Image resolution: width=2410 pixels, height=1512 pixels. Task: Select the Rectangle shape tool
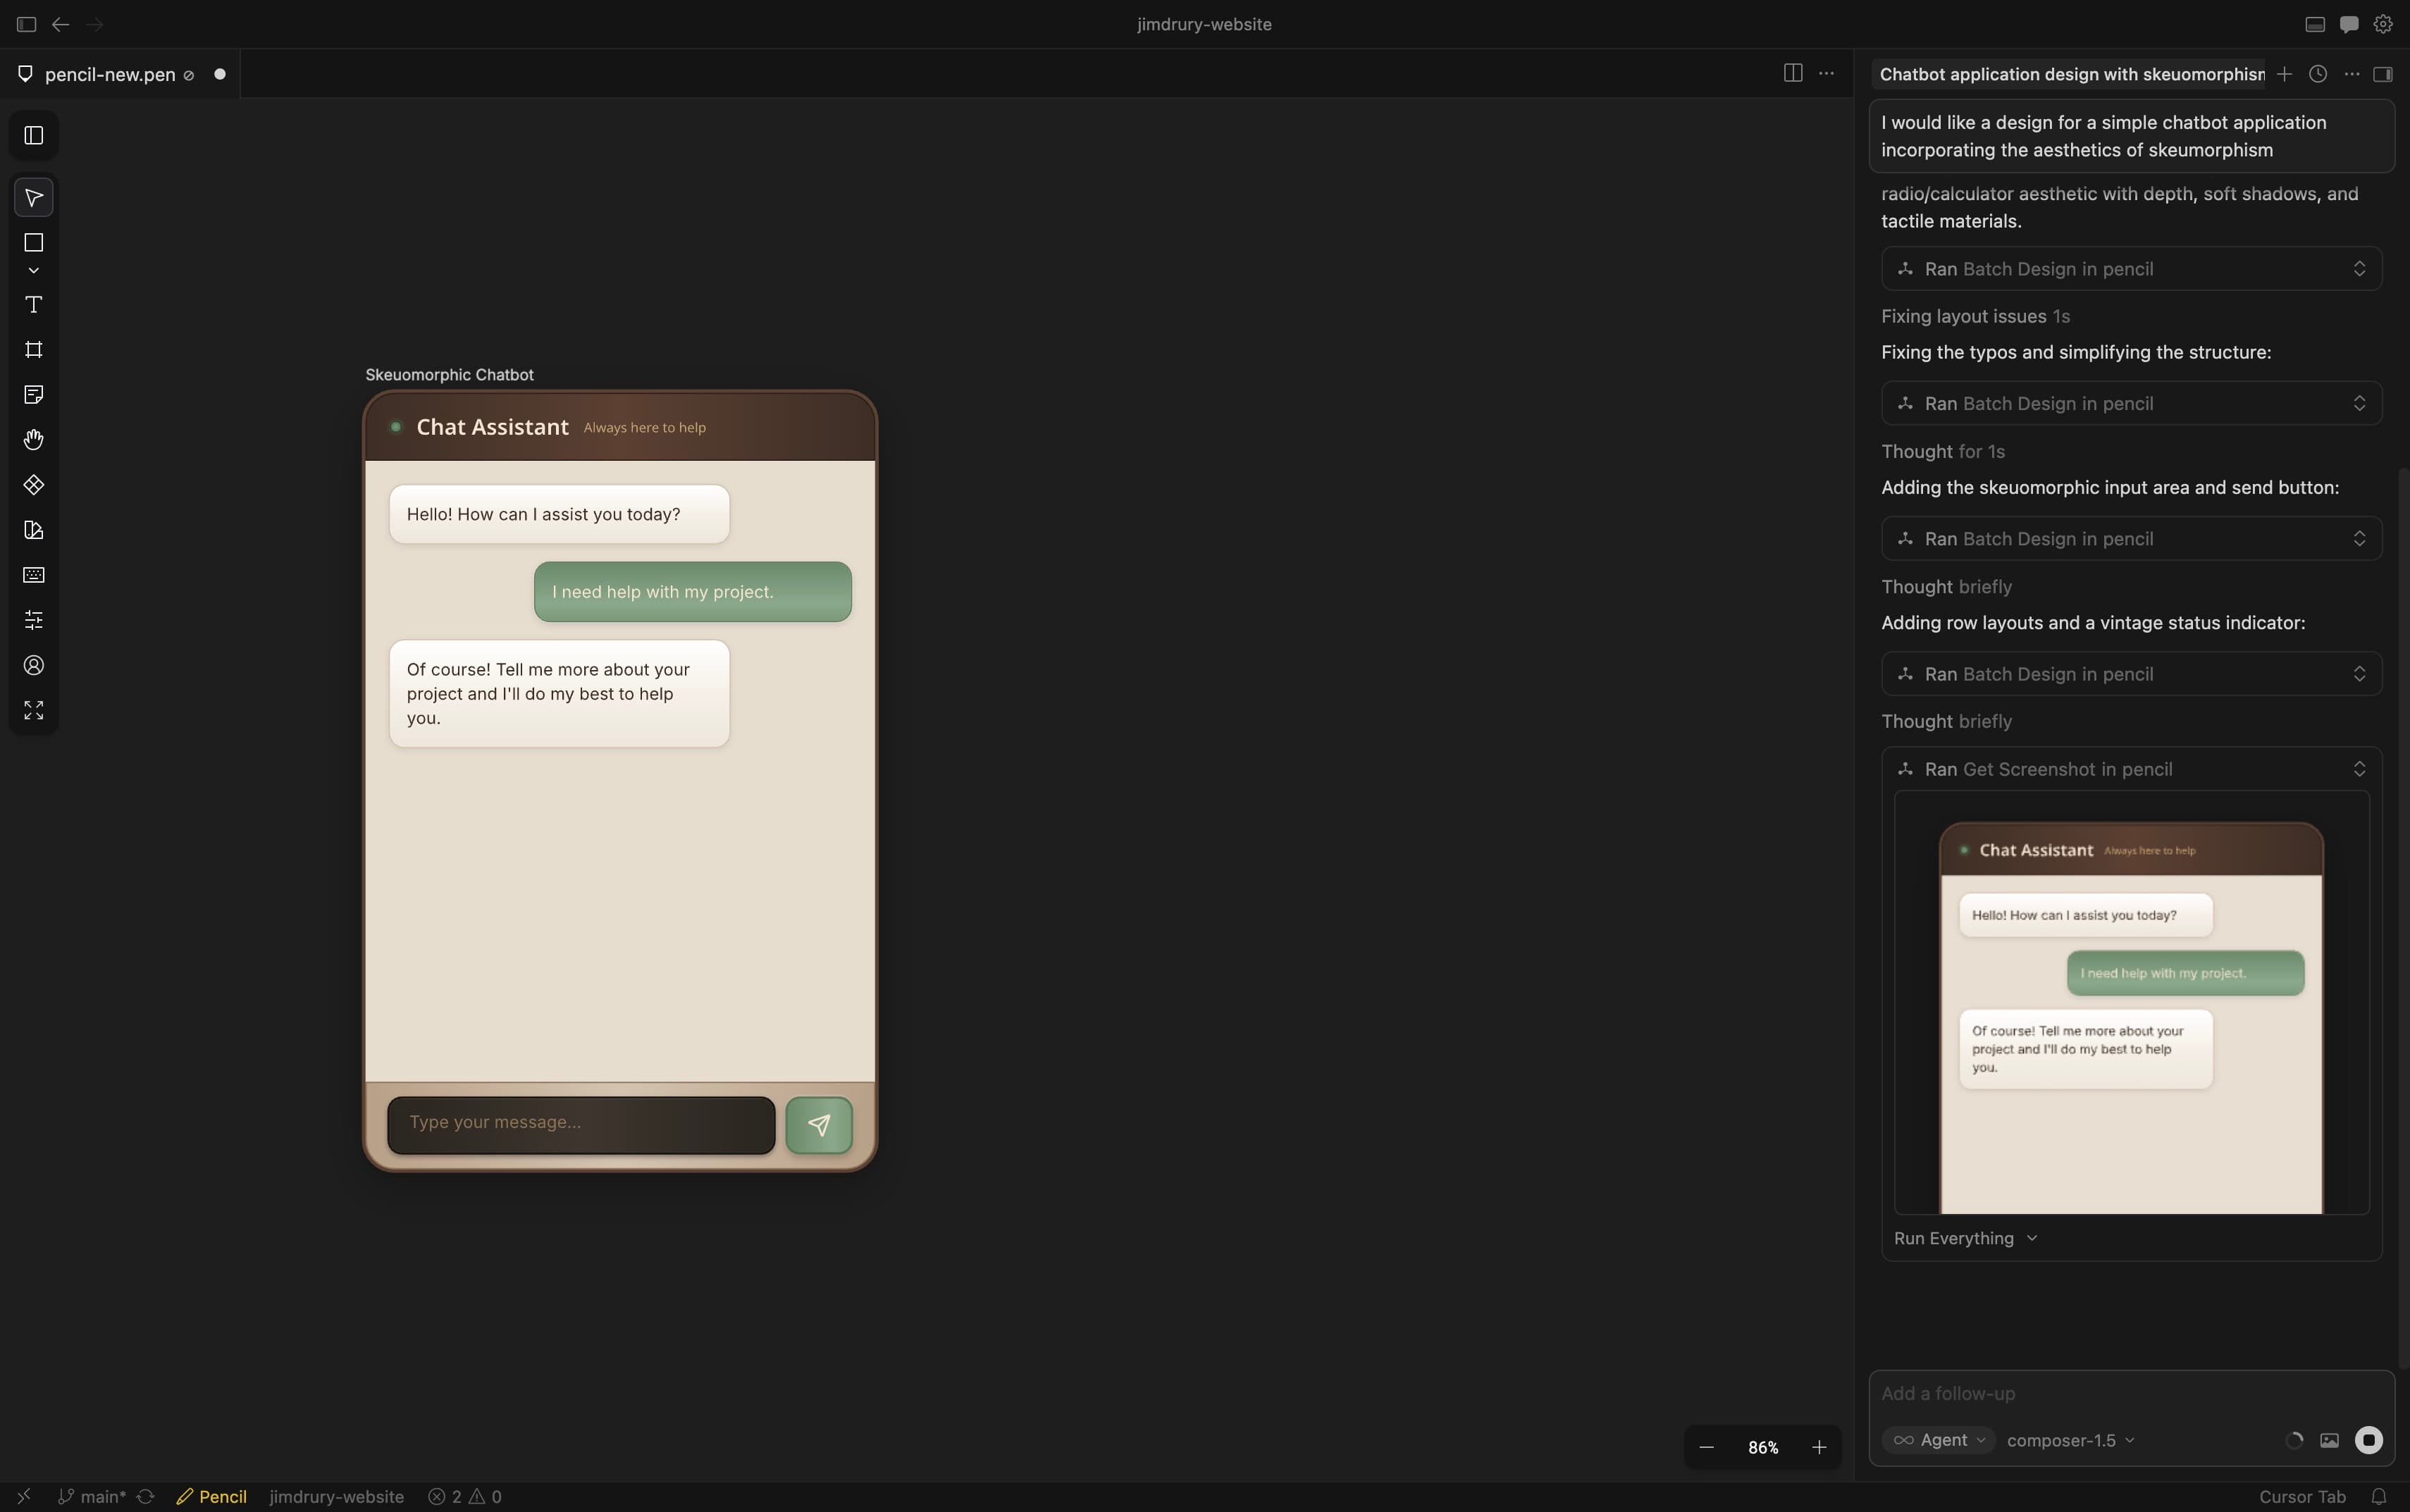coord(33,243)
